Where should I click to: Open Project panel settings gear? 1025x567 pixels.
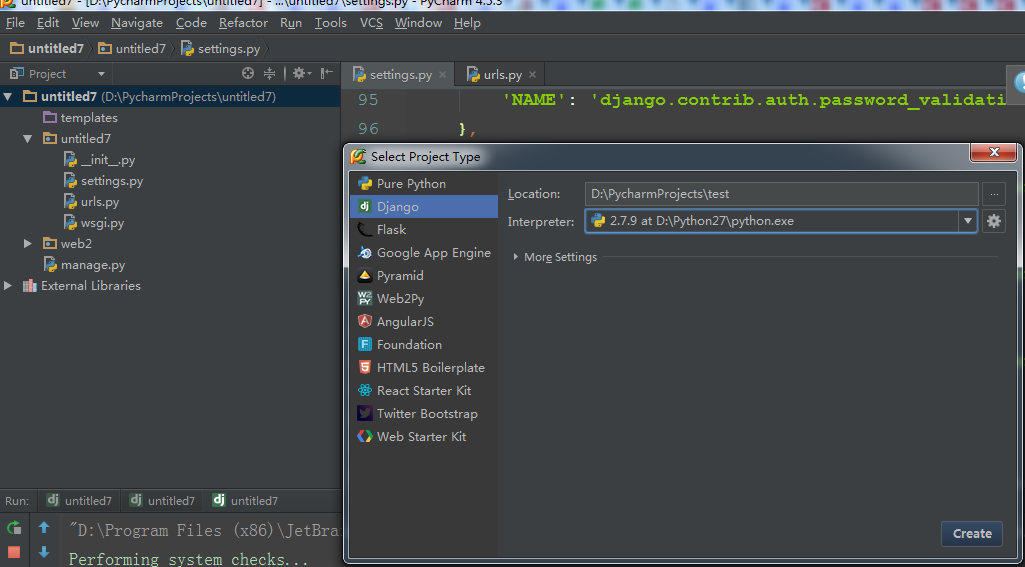pyautogui.click(x=301, y=73)
